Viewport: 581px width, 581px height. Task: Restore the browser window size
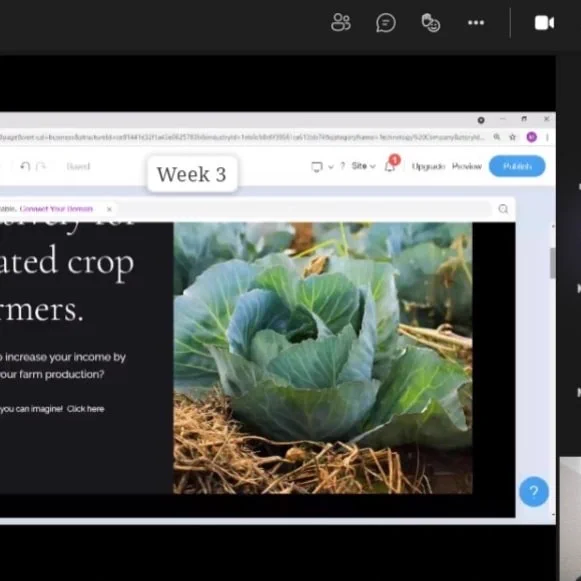(x=524, y=119)
